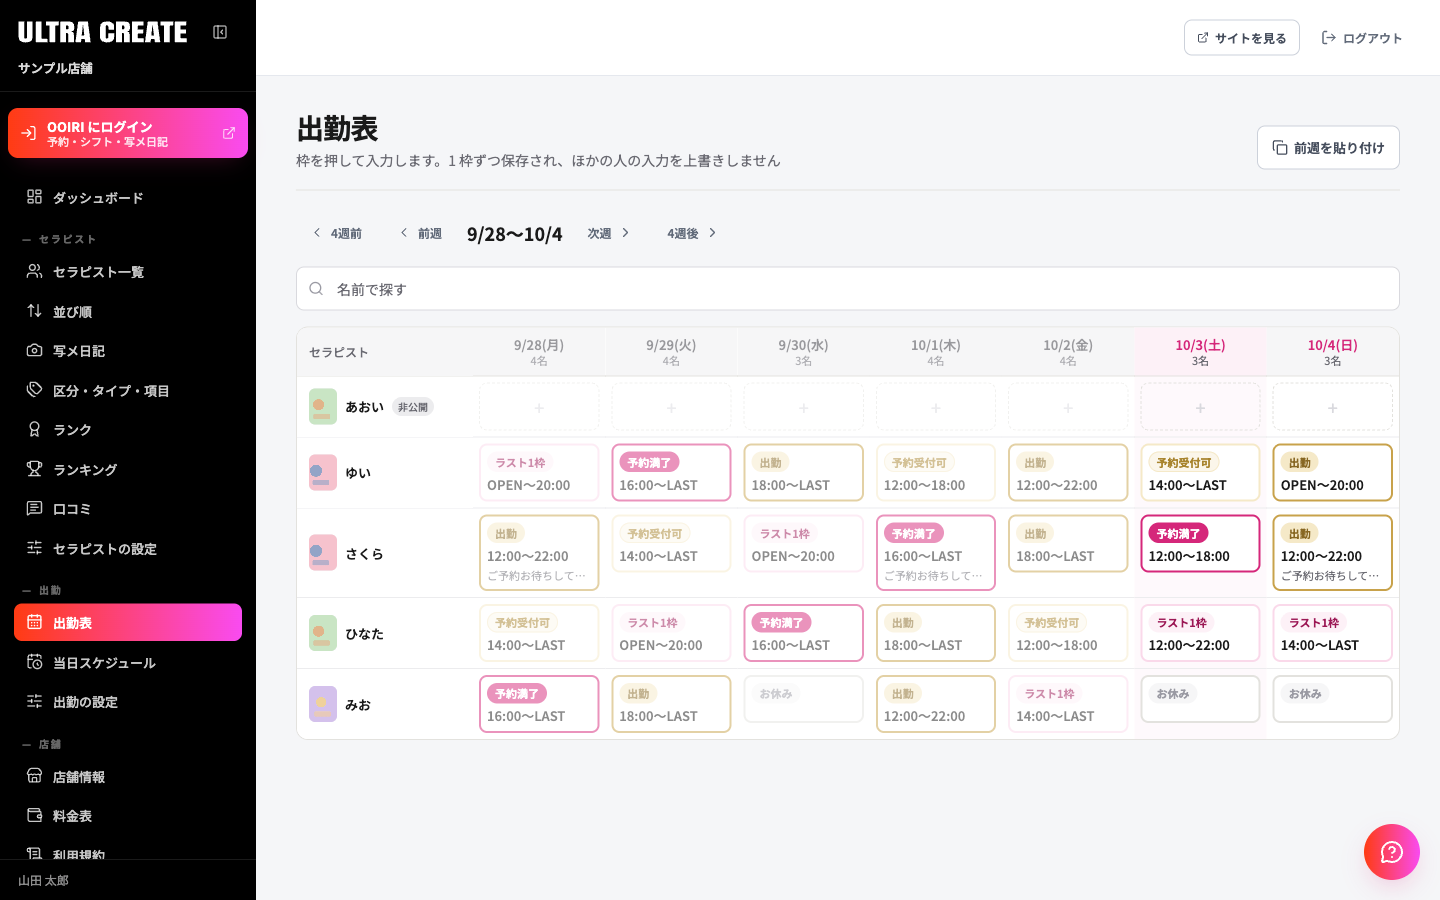Open the help chat bubble icon
Viewport: 1440px width, 900px height.
(x=1392, y=852)
